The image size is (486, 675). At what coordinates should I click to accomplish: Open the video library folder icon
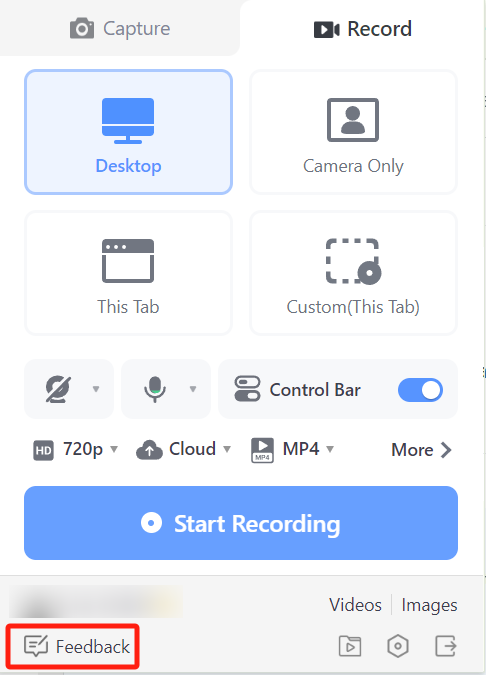click(350, 646)
